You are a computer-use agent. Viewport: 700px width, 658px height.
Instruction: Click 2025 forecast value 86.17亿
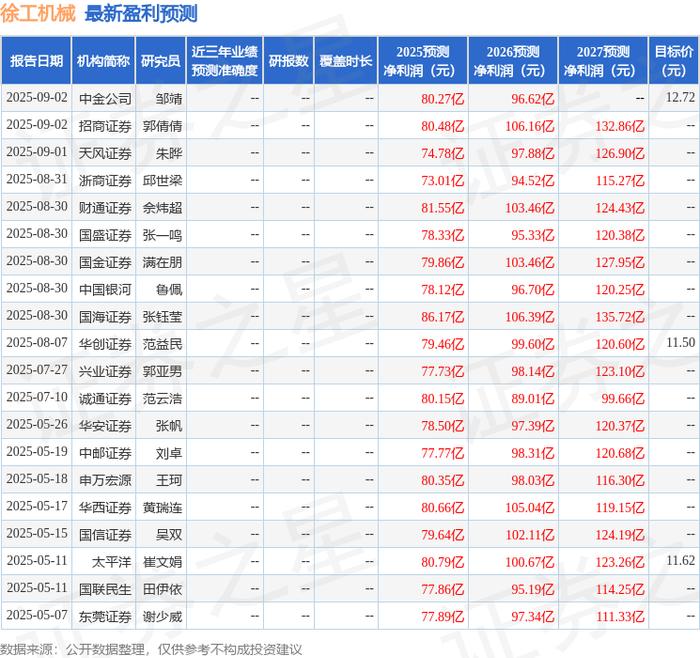(x=442, y=317)
